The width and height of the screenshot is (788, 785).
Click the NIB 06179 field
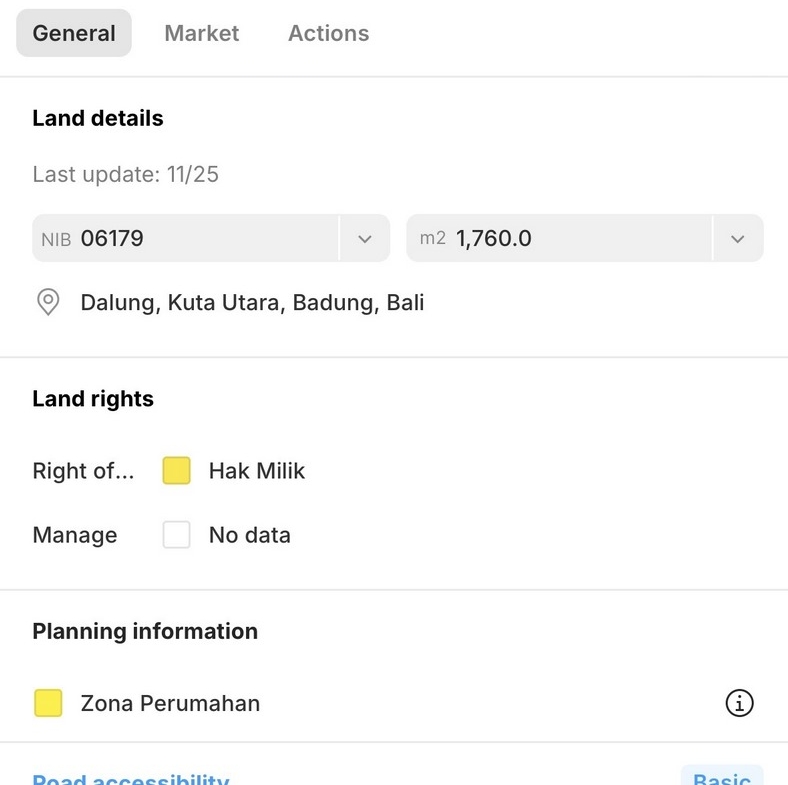coord(186,239)
